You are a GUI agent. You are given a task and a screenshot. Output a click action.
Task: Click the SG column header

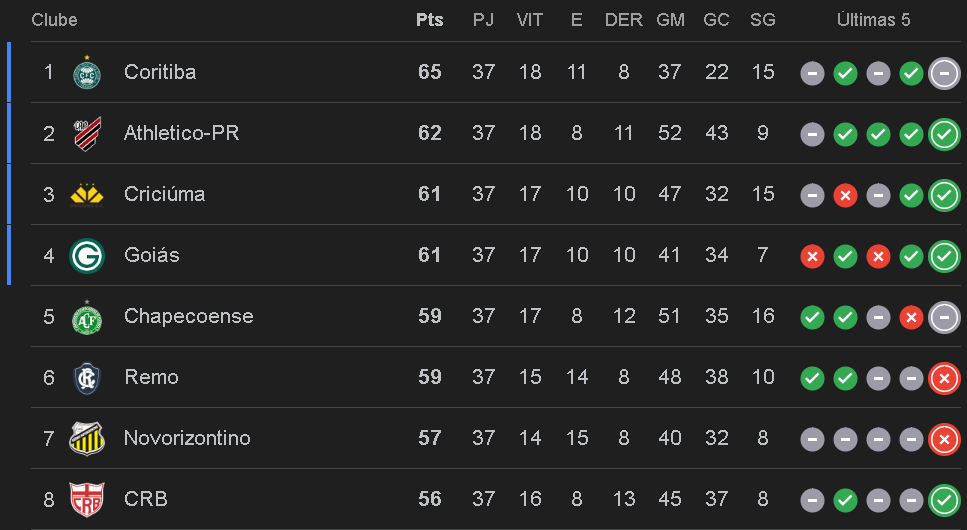click(762, 20)
